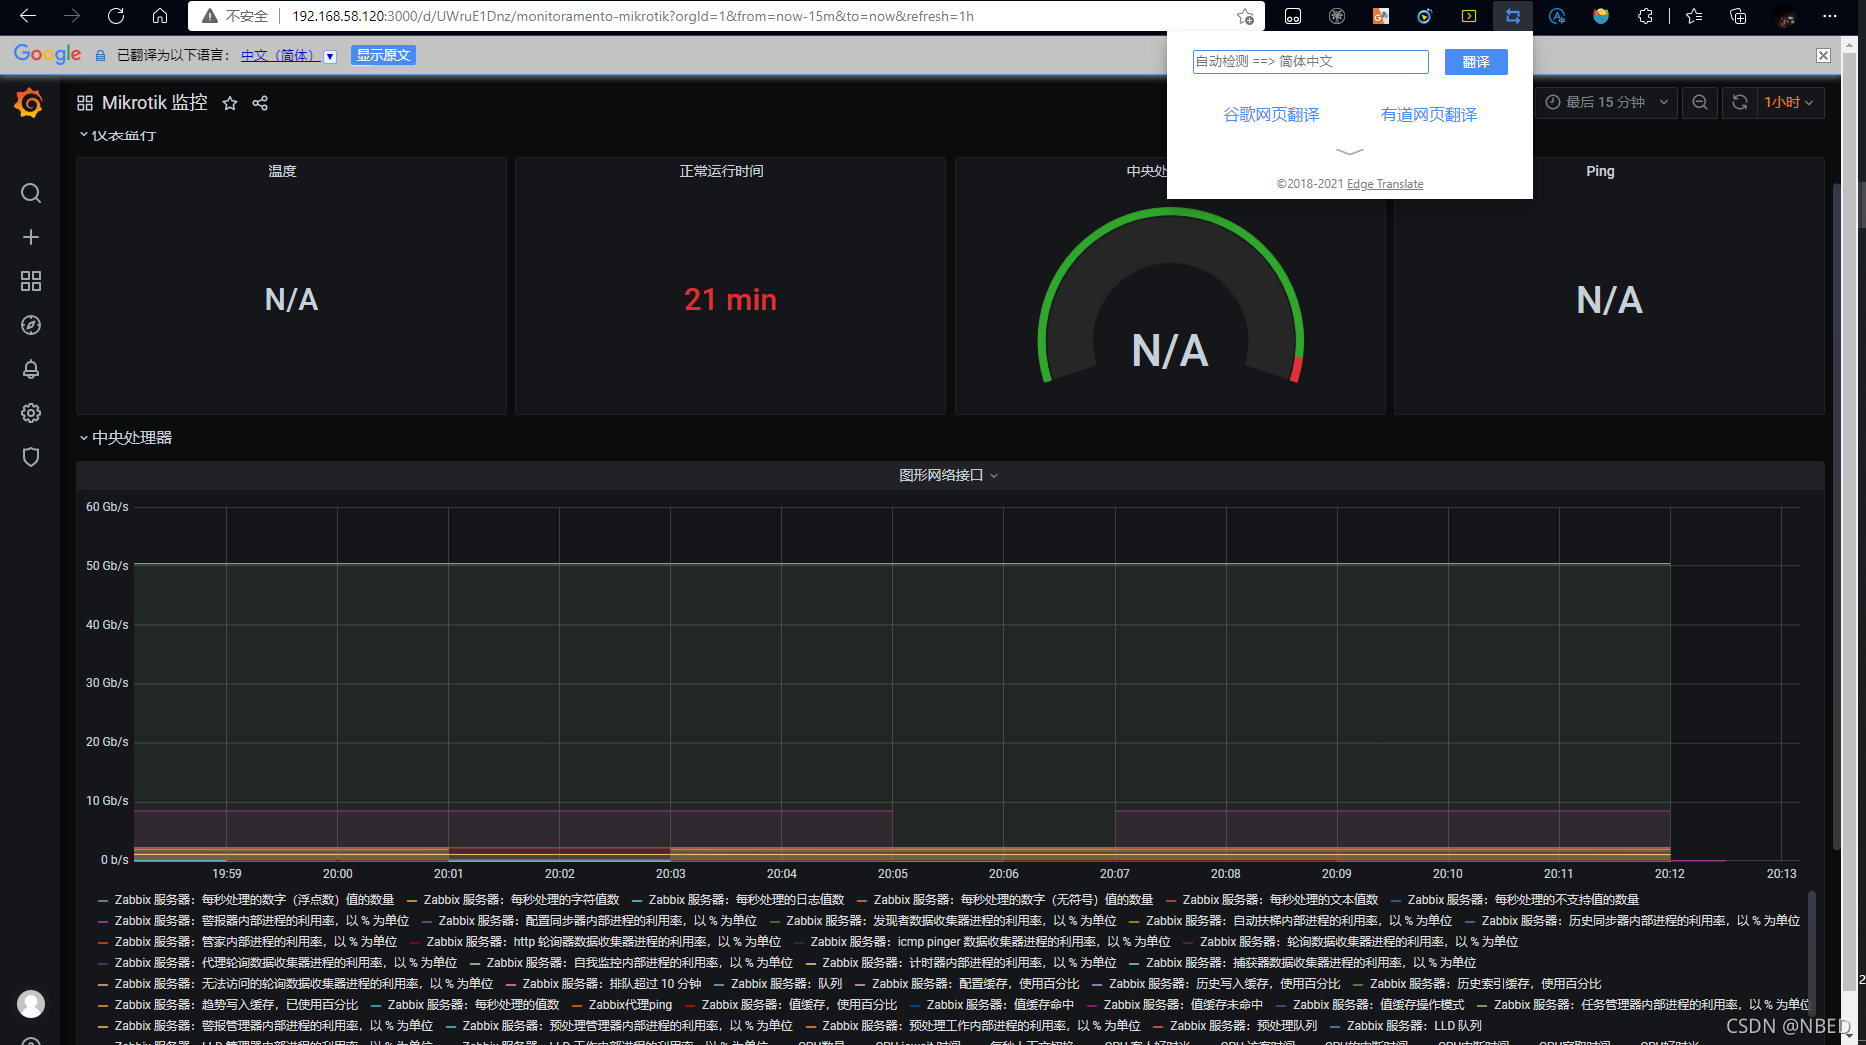Star the Mikrotik dashboard as favorite
The width and height of the screenshot is (1866, 1045).
[230, 103]
